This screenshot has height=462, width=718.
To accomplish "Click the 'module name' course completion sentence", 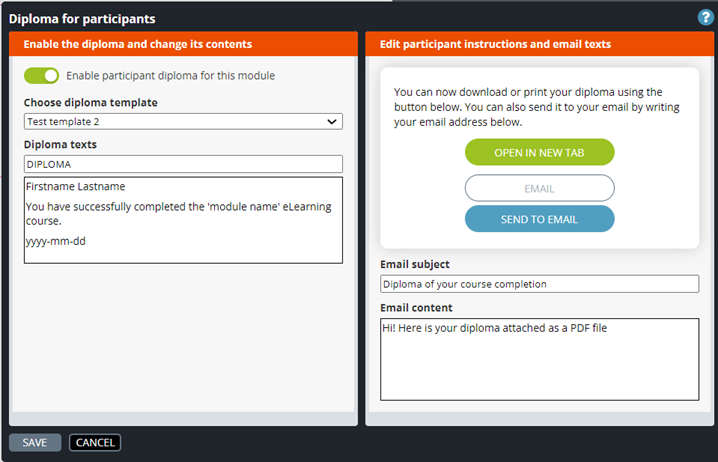I will pos(179,213).
